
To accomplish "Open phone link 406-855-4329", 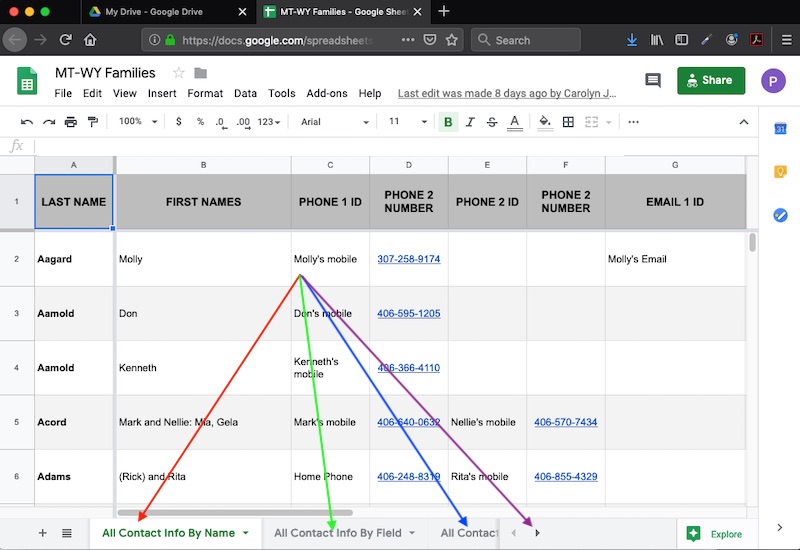I will [566, 477].
